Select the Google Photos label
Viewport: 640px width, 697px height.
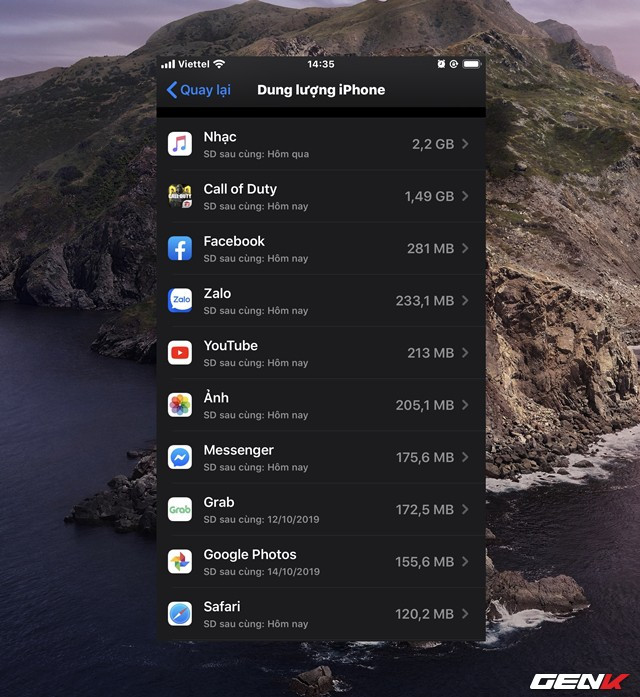[250, 555]
